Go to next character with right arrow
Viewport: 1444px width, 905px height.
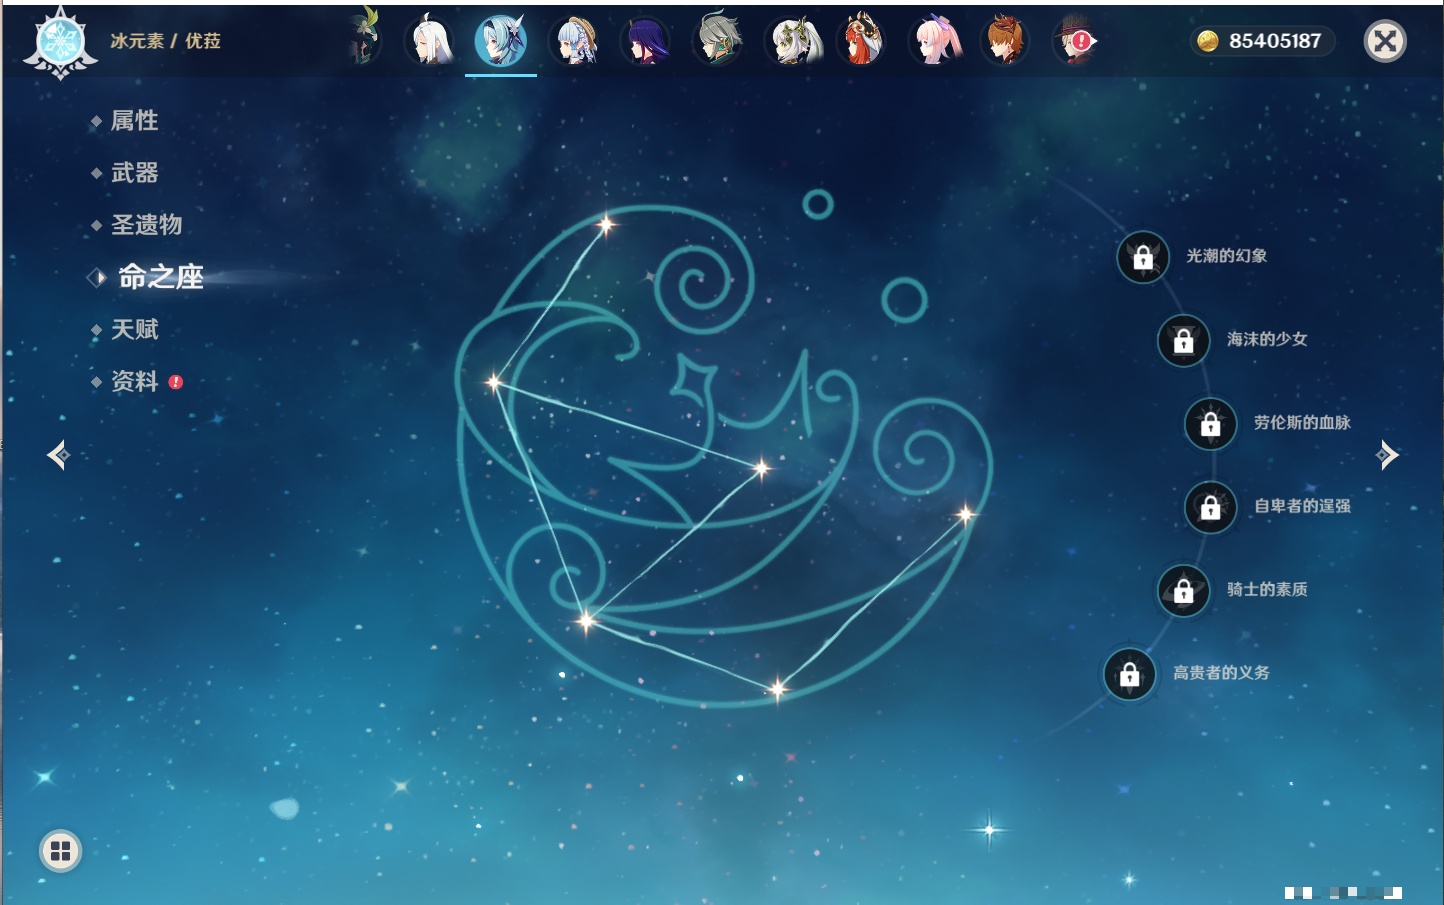click(x=1387, y=455)
